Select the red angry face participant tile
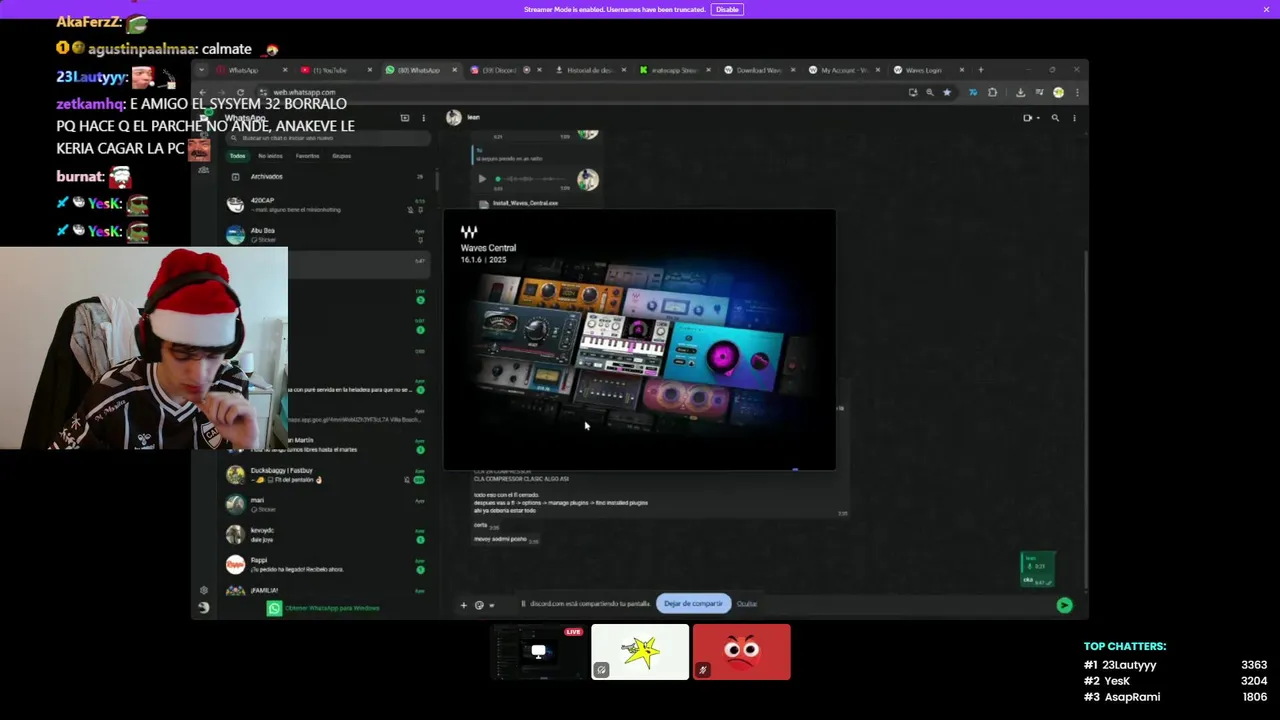This screenshot has width=1280, height=720. coord(742,652)
